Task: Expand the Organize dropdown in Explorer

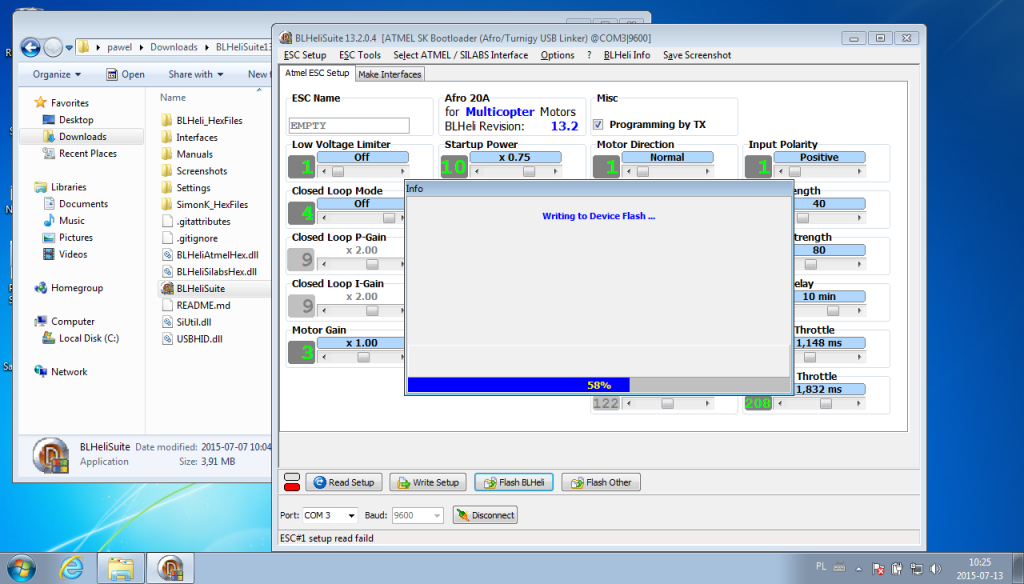Action: point(55,74)
